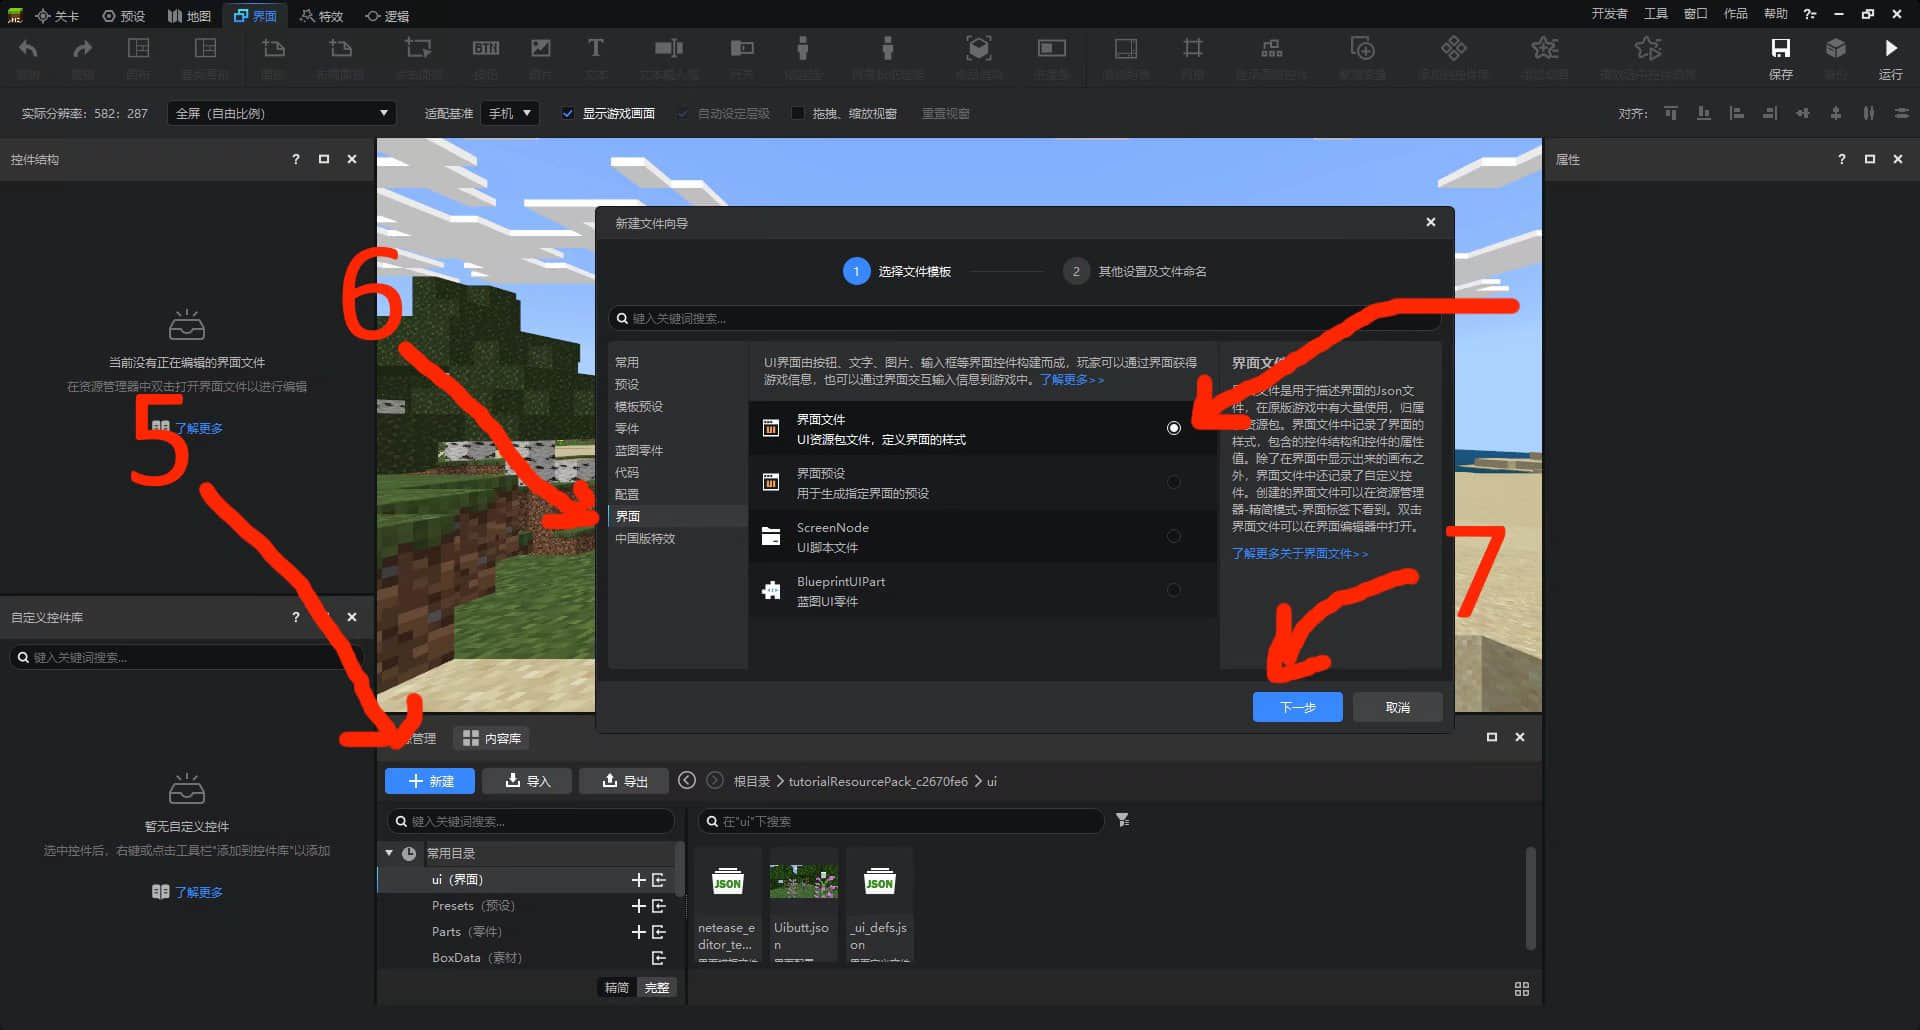Click the 在"ui"下搜索 search field
The image size is (1920, 1030).
click(x=901, y=821)
